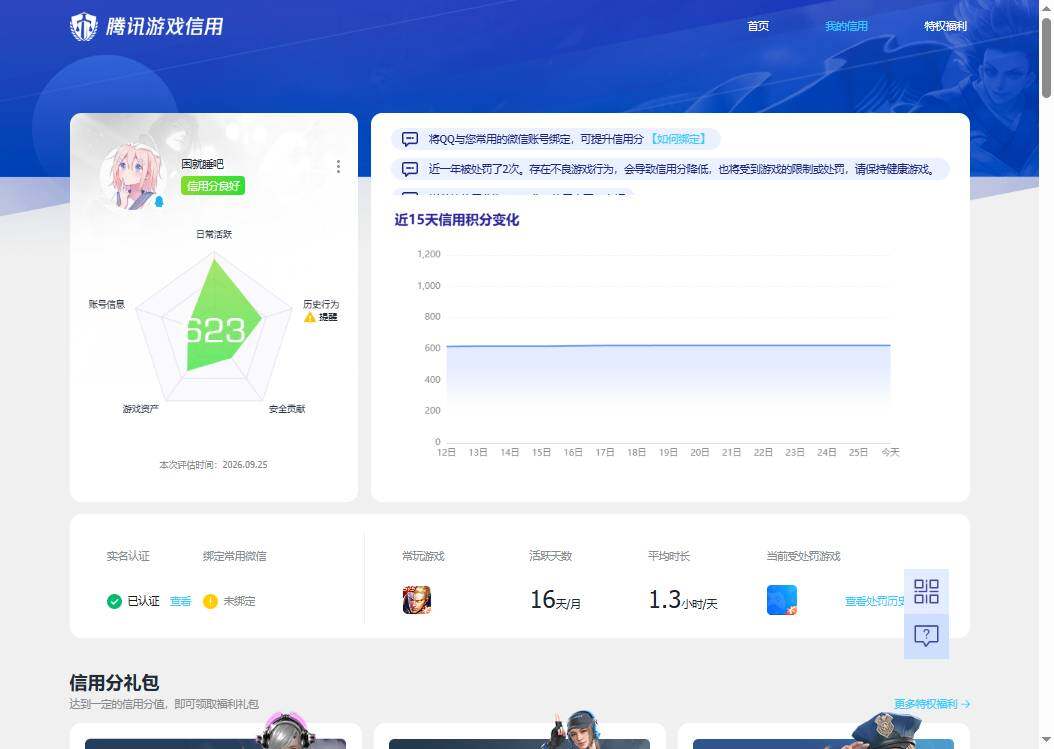Click the 12日 label on chart axis

(x=446, y=452)
